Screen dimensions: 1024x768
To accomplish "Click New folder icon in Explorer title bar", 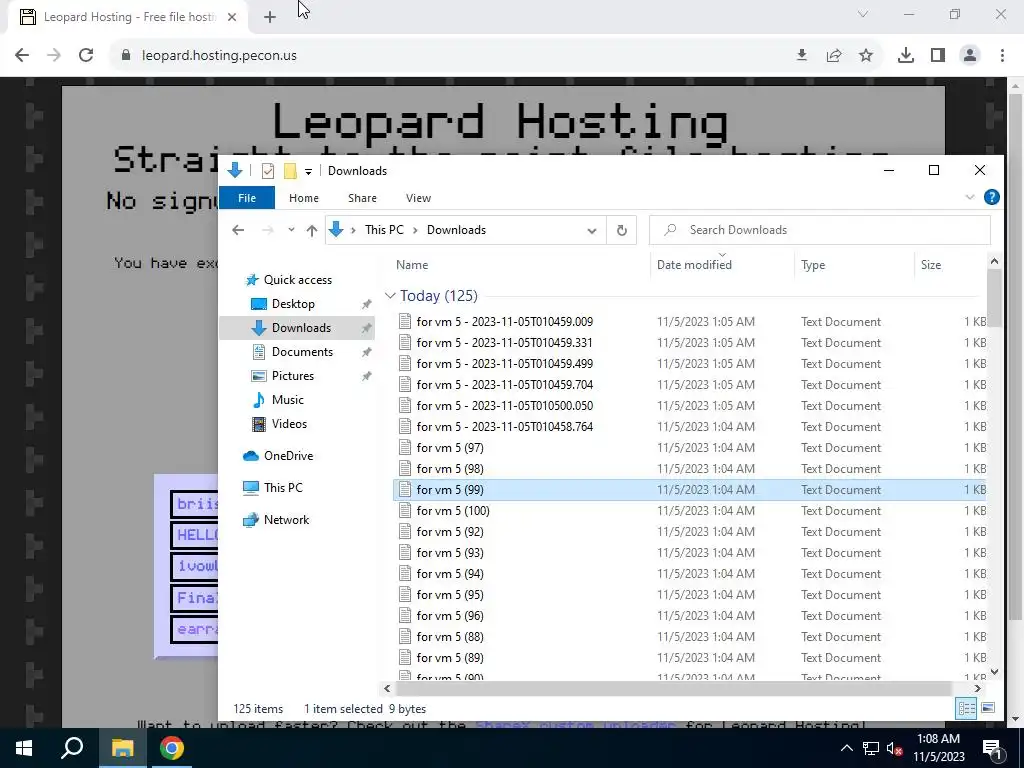I will tap(290, 171).
